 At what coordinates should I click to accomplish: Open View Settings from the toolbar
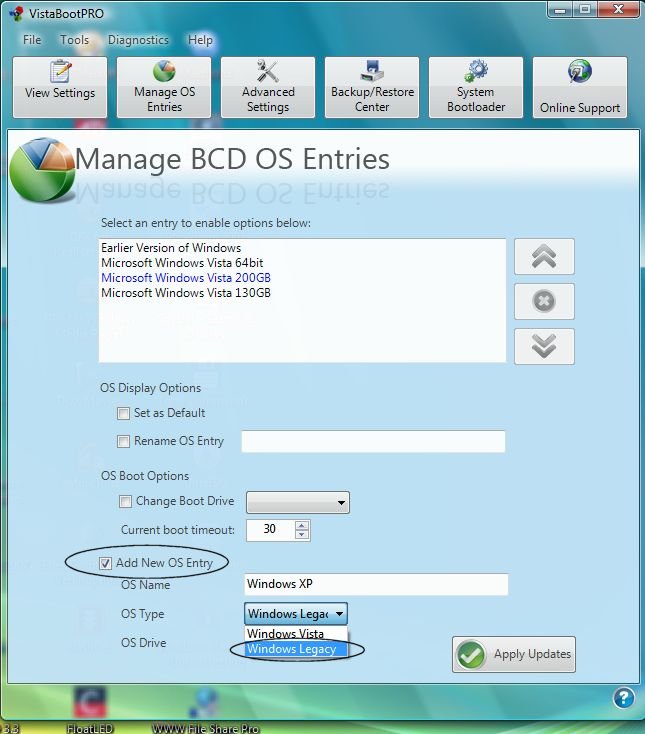click(60, 87)
